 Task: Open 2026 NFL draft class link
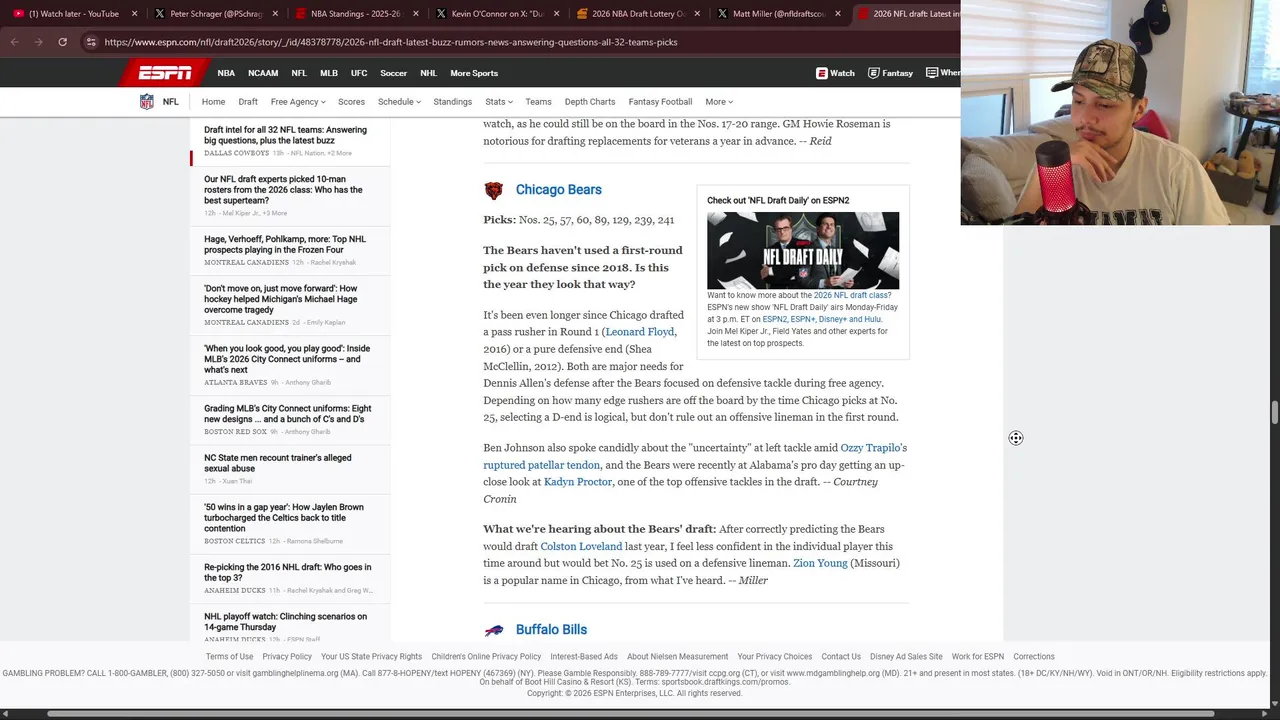(852, 295)
